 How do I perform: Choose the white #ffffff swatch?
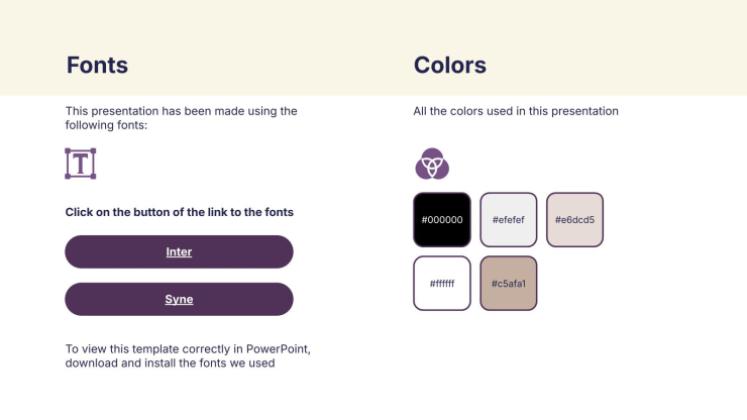(x=442, y=283)
